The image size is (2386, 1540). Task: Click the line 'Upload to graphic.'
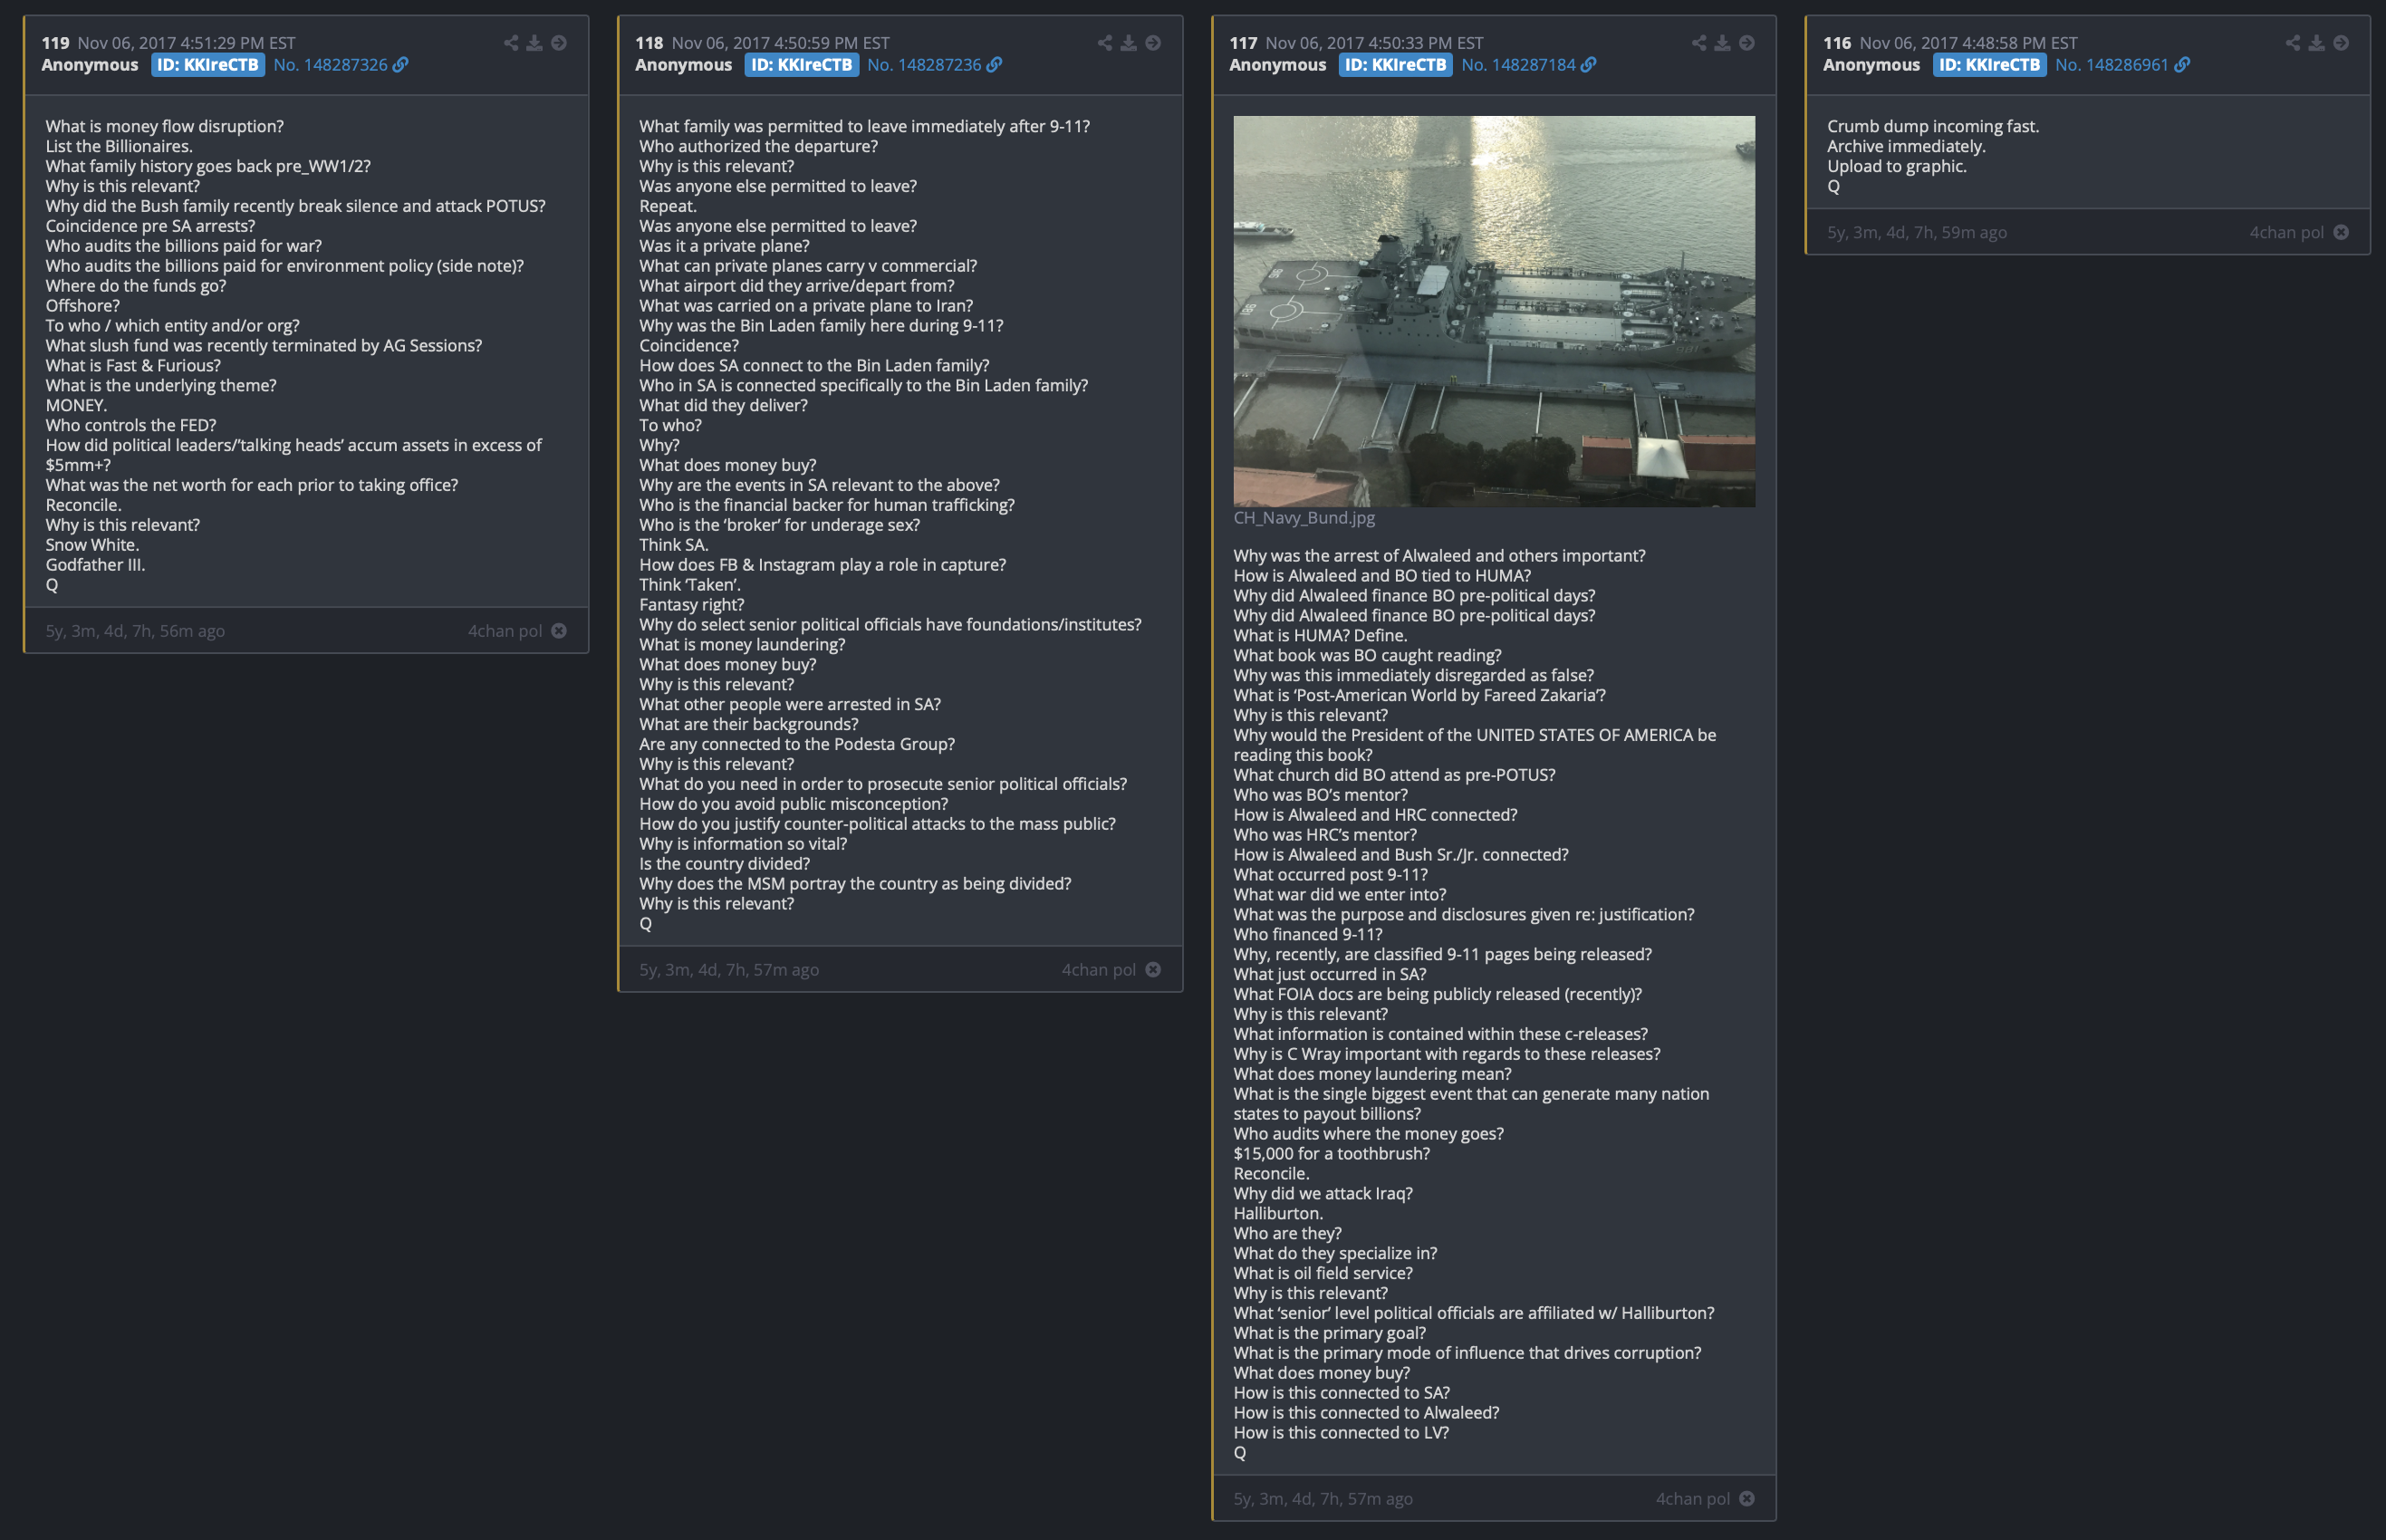(1897, 166)
